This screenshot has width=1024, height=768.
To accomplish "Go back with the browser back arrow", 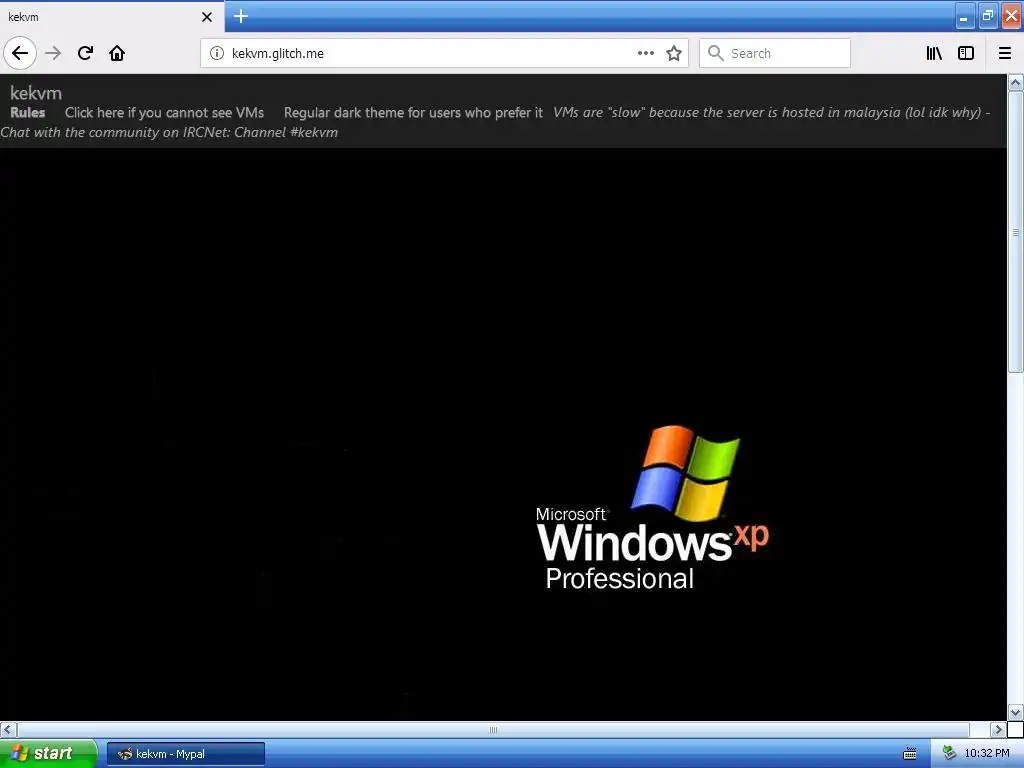I will click(x=20, y=53).
